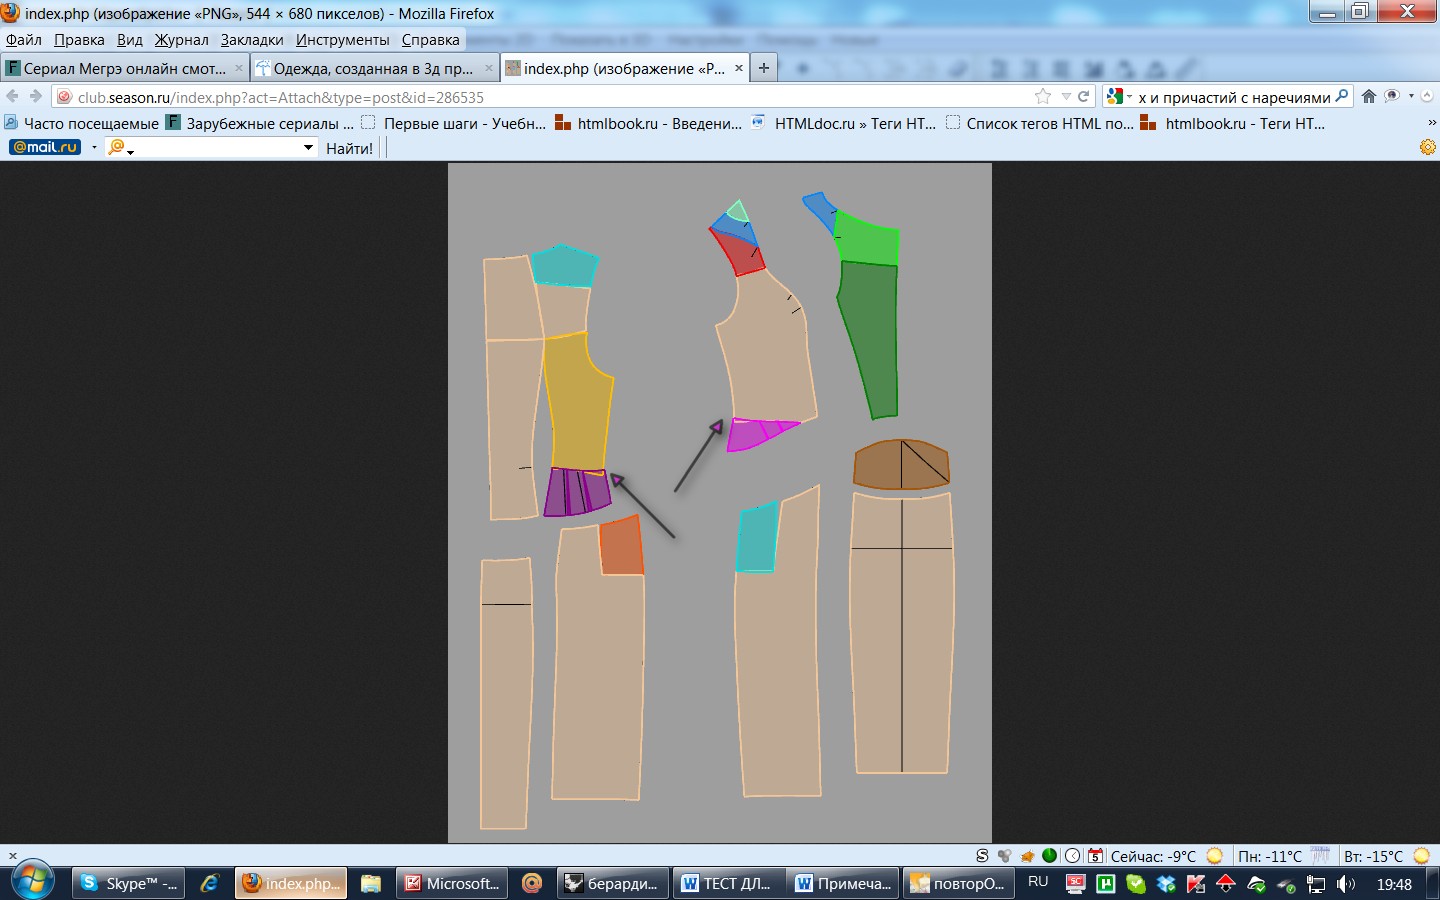Bookmark this page with the star icon
This screenshot has height=900, width=1440.
click(1043, 97)
